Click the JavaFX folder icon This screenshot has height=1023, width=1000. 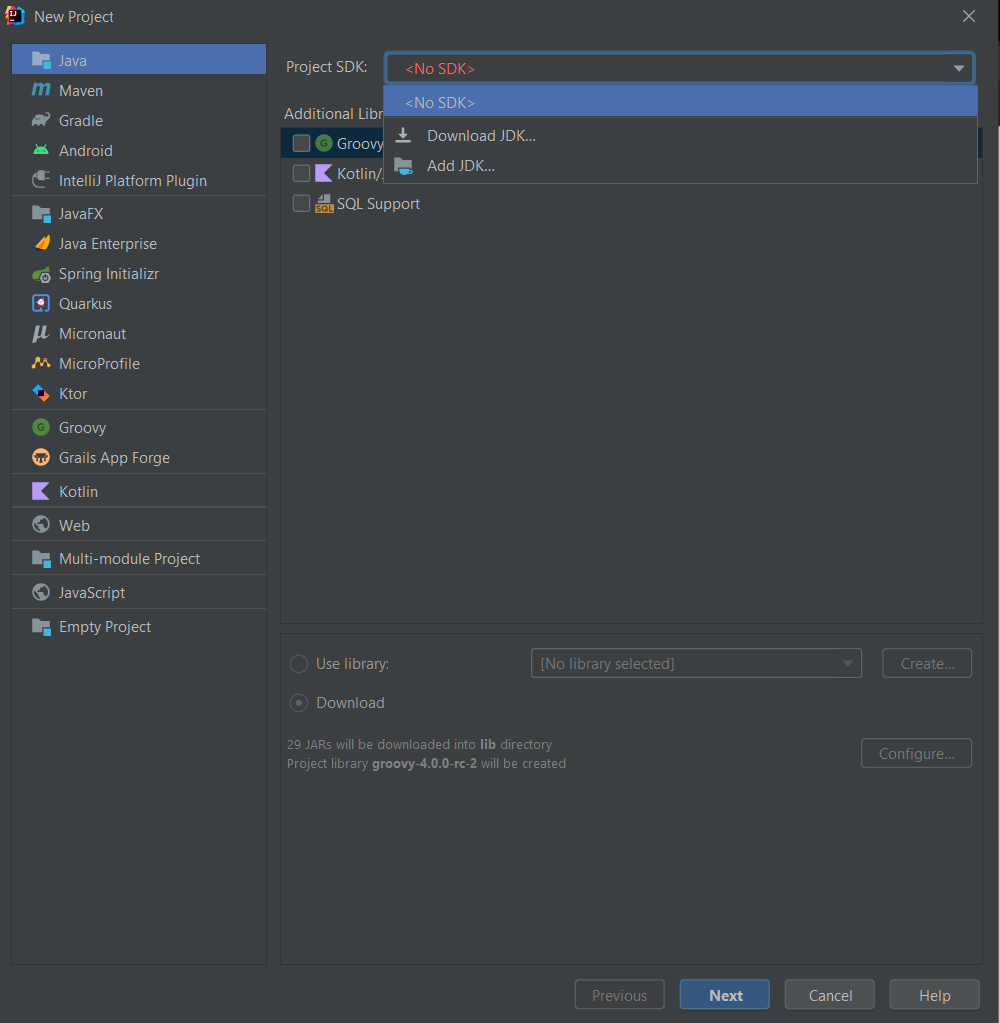[x=41, y=213]
